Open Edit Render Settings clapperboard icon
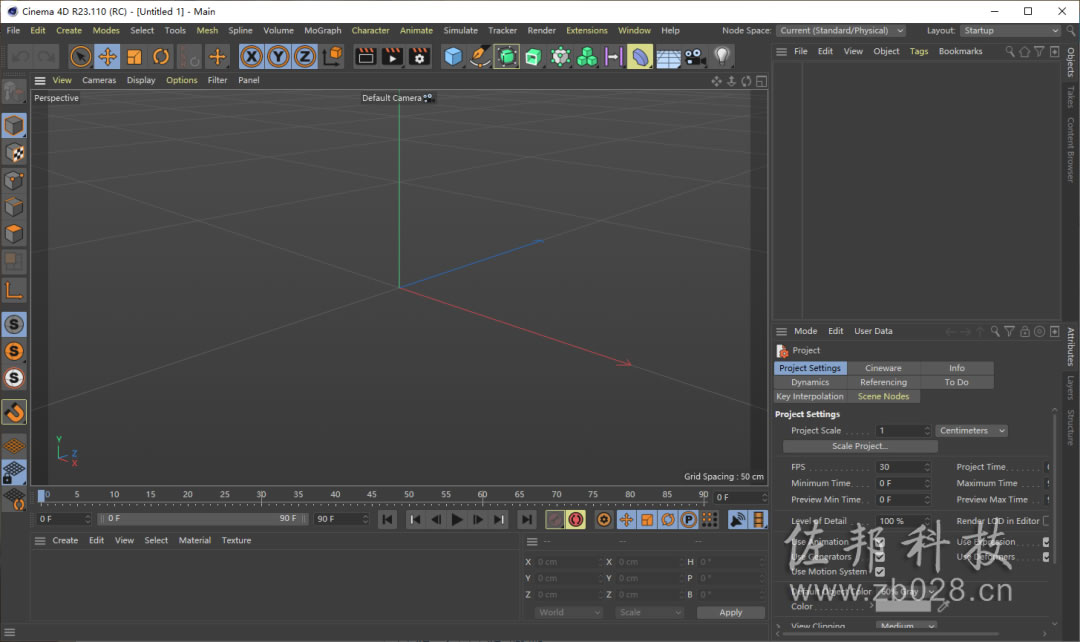Image resolution: width=1080 pixels, height=642 pixels. tap(419, 56)
